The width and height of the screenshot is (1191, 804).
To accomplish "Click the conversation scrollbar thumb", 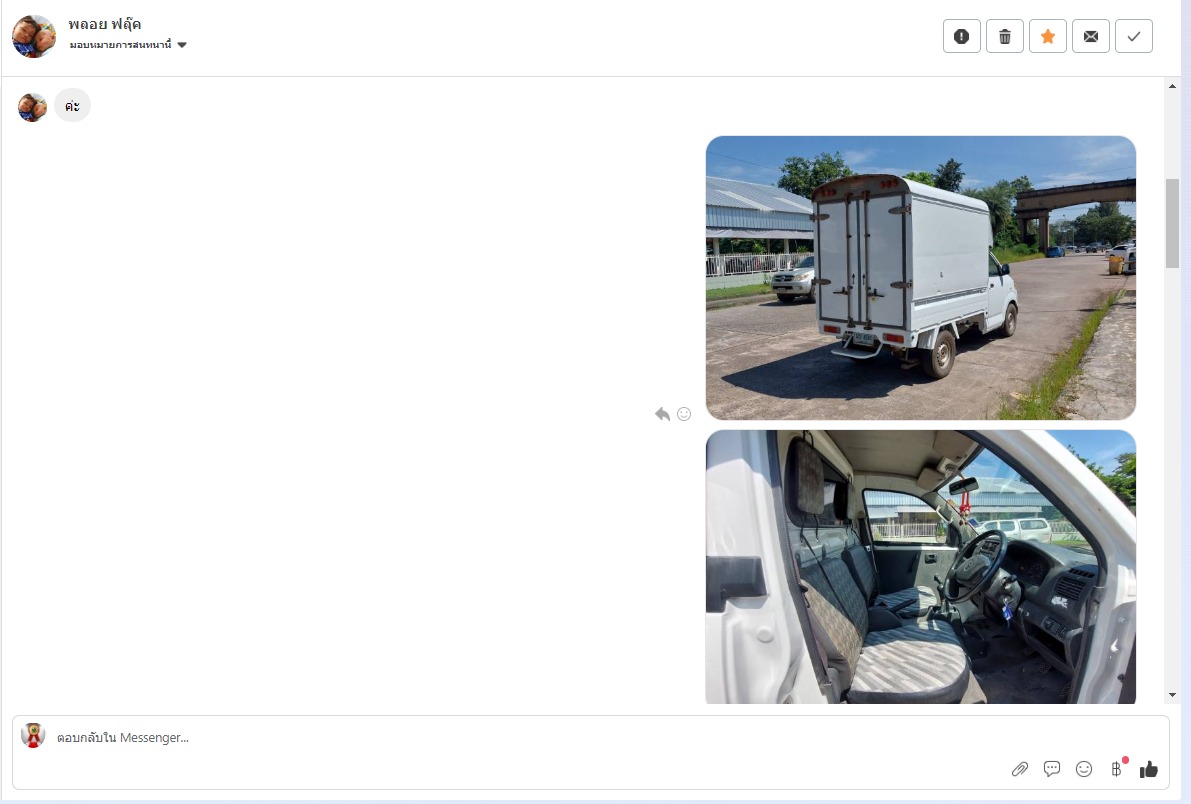I will coord(1172,223).
